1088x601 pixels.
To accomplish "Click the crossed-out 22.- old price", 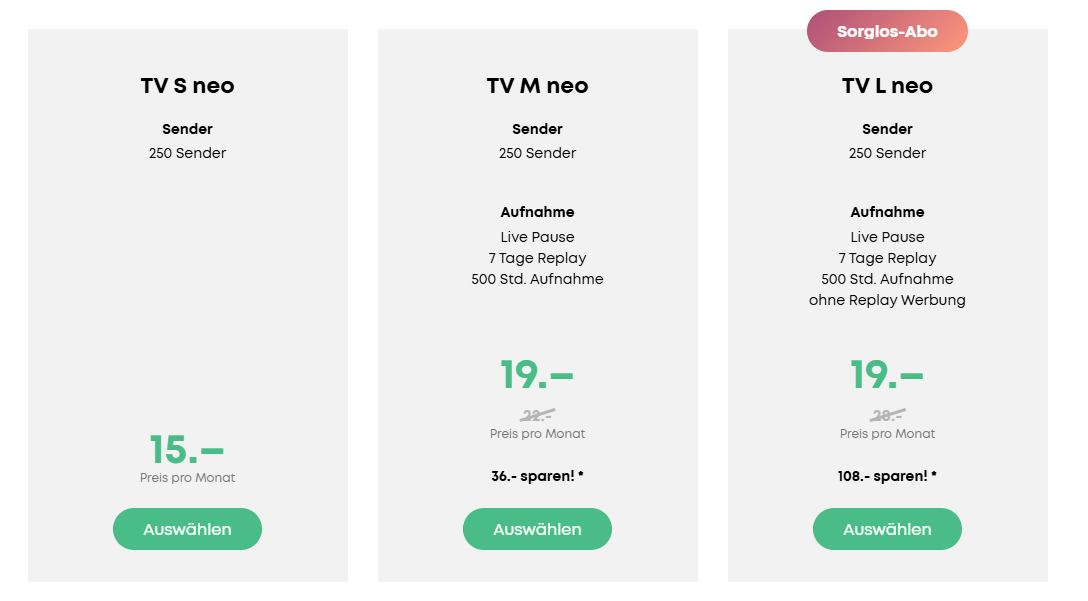I will coord(537,415).
